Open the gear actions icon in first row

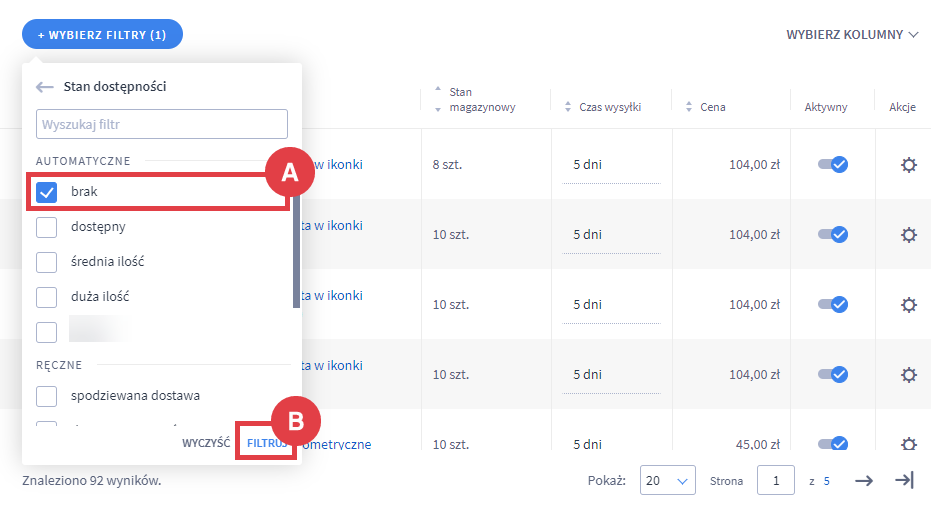click(908, 165)
